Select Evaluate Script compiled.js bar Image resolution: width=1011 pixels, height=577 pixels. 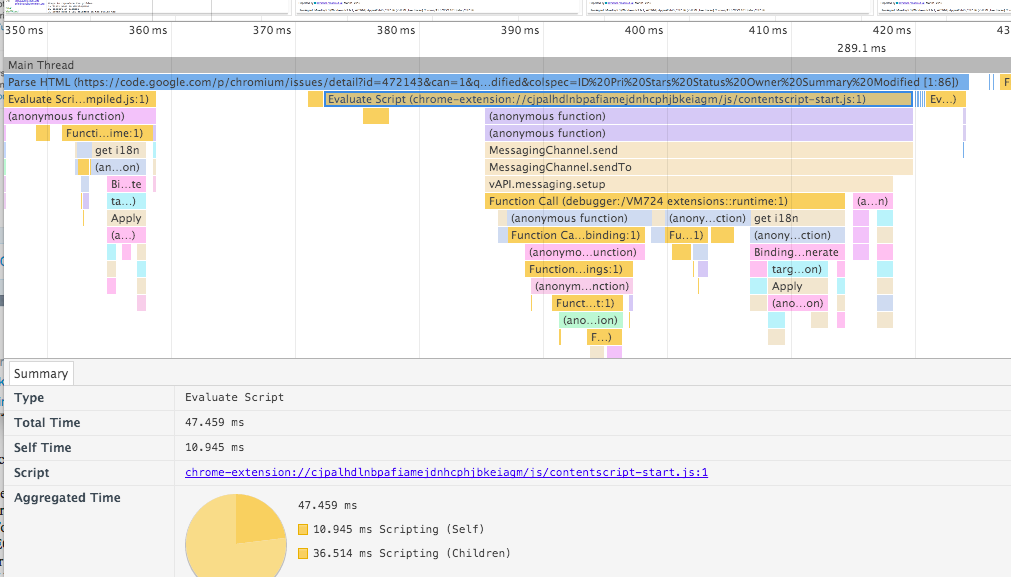point(80,99)
